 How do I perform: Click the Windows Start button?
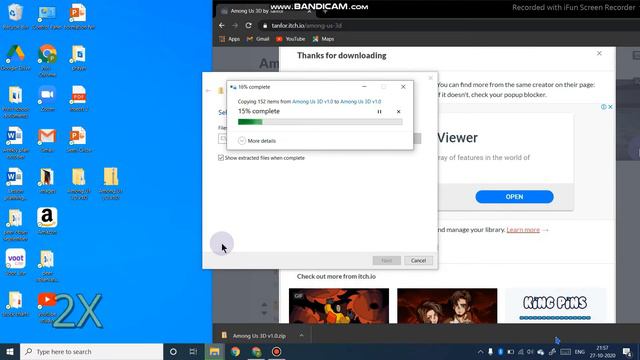(x=10, y=351)
